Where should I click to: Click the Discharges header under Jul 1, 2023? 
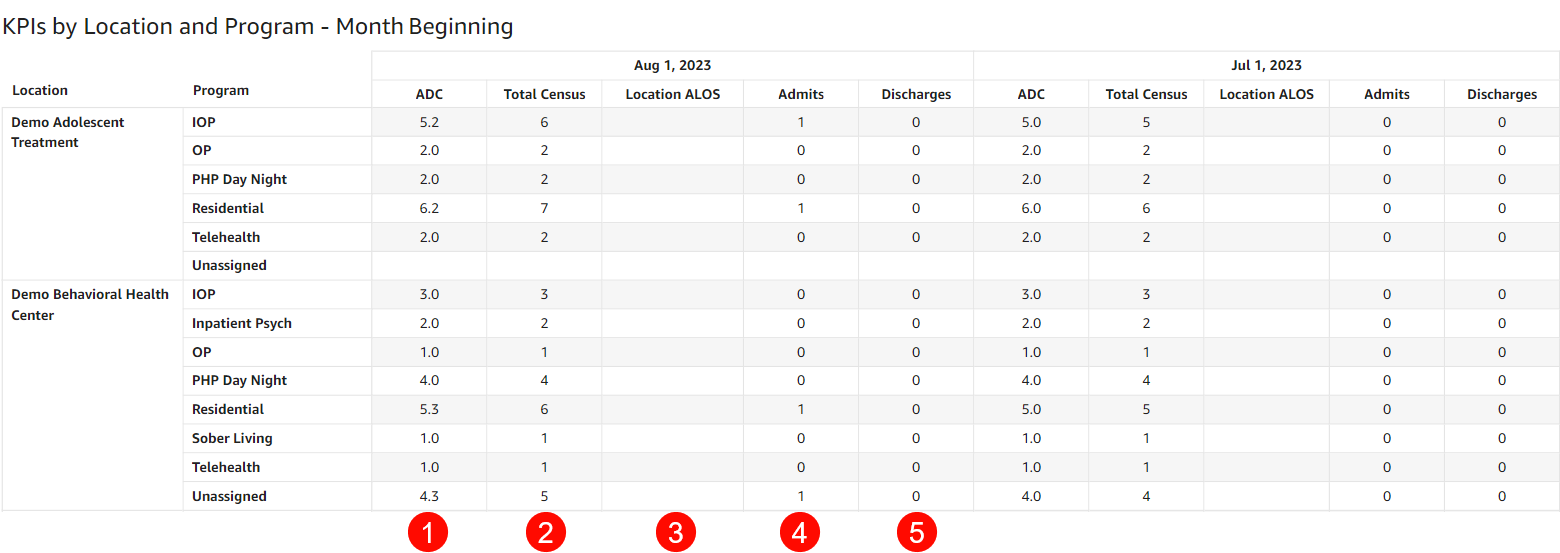[x=1501, y=94]
